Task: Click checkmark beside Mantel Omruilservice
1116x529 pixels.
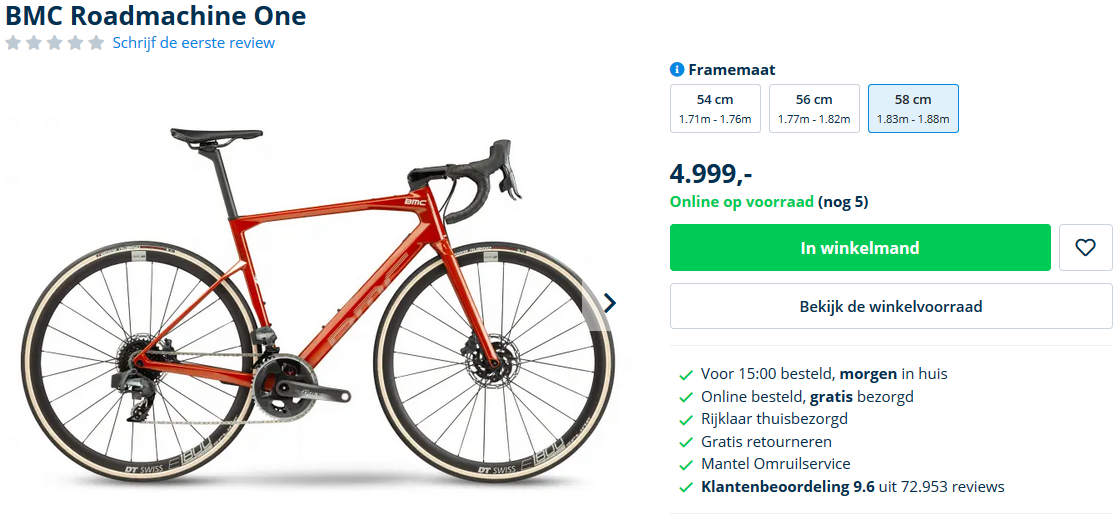Action: coord(685,465)
